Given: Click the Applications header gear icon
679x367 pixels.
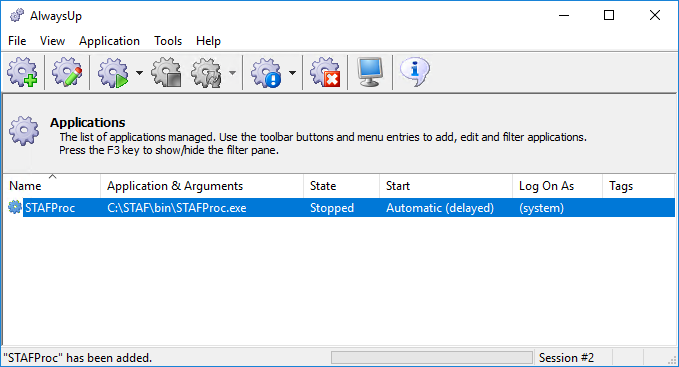Looking at the screenshot, I should [x=24, y=130].
